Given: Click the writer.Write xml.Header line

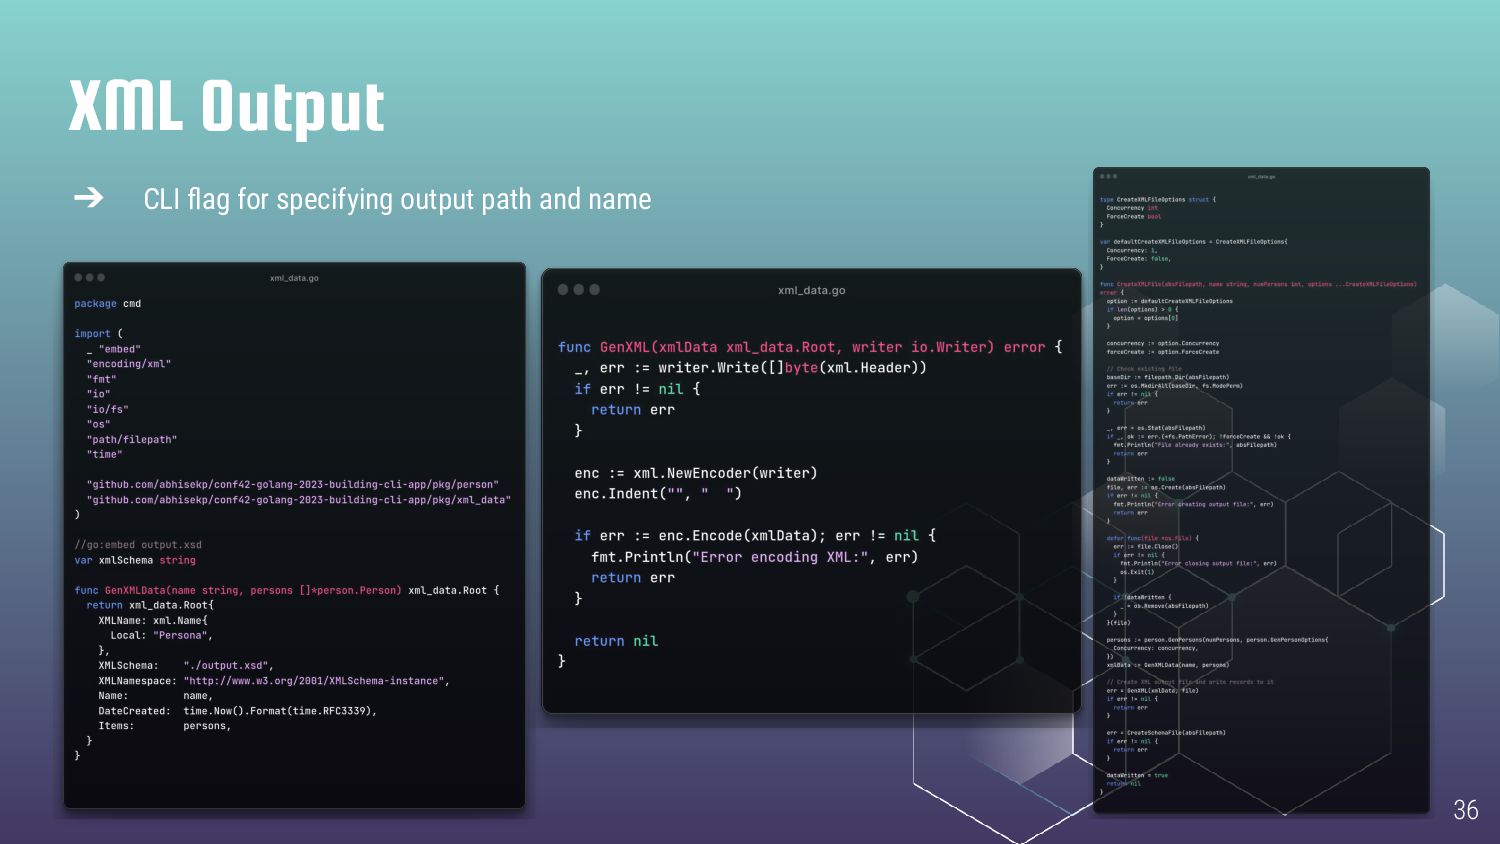Looking at the screenshot, I should [751, 368].
